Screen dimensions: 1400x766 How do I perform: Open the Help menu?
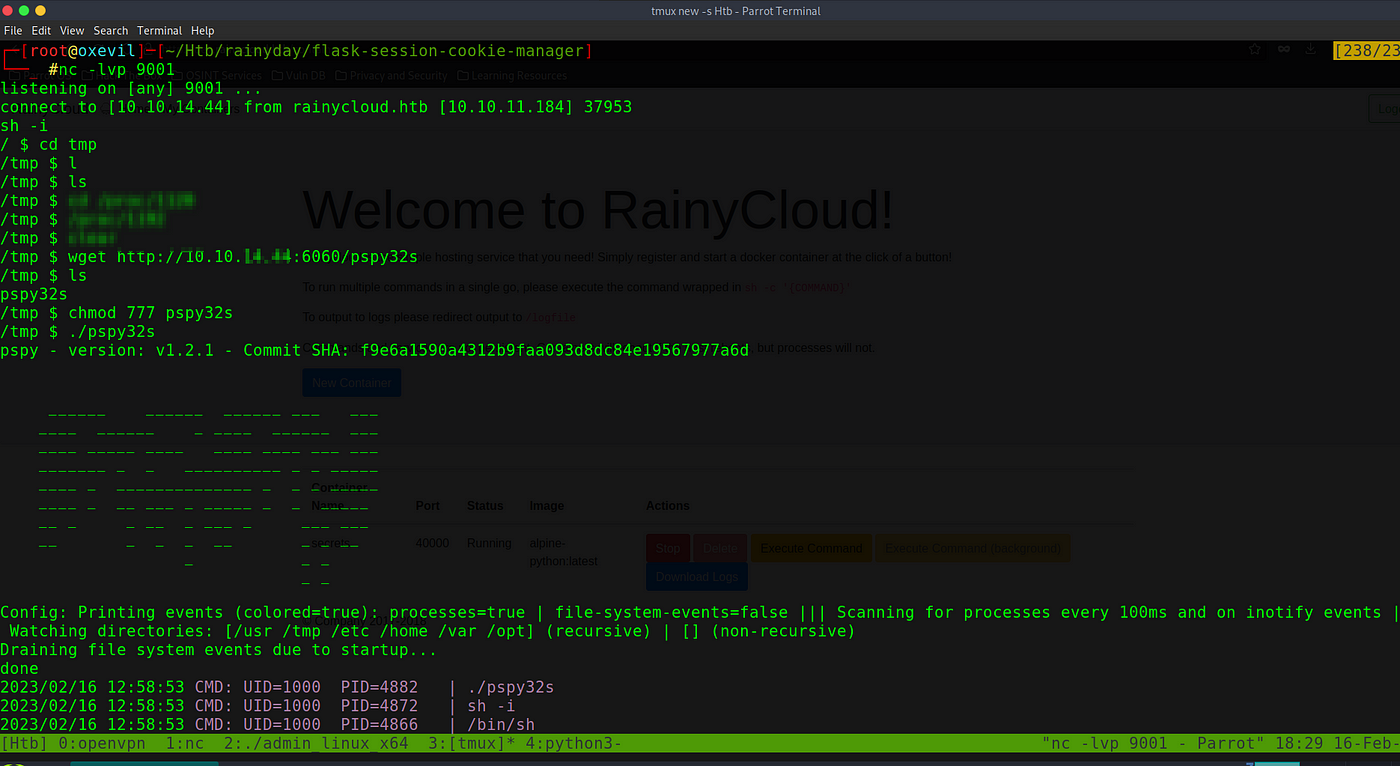[x=203, y=31]
